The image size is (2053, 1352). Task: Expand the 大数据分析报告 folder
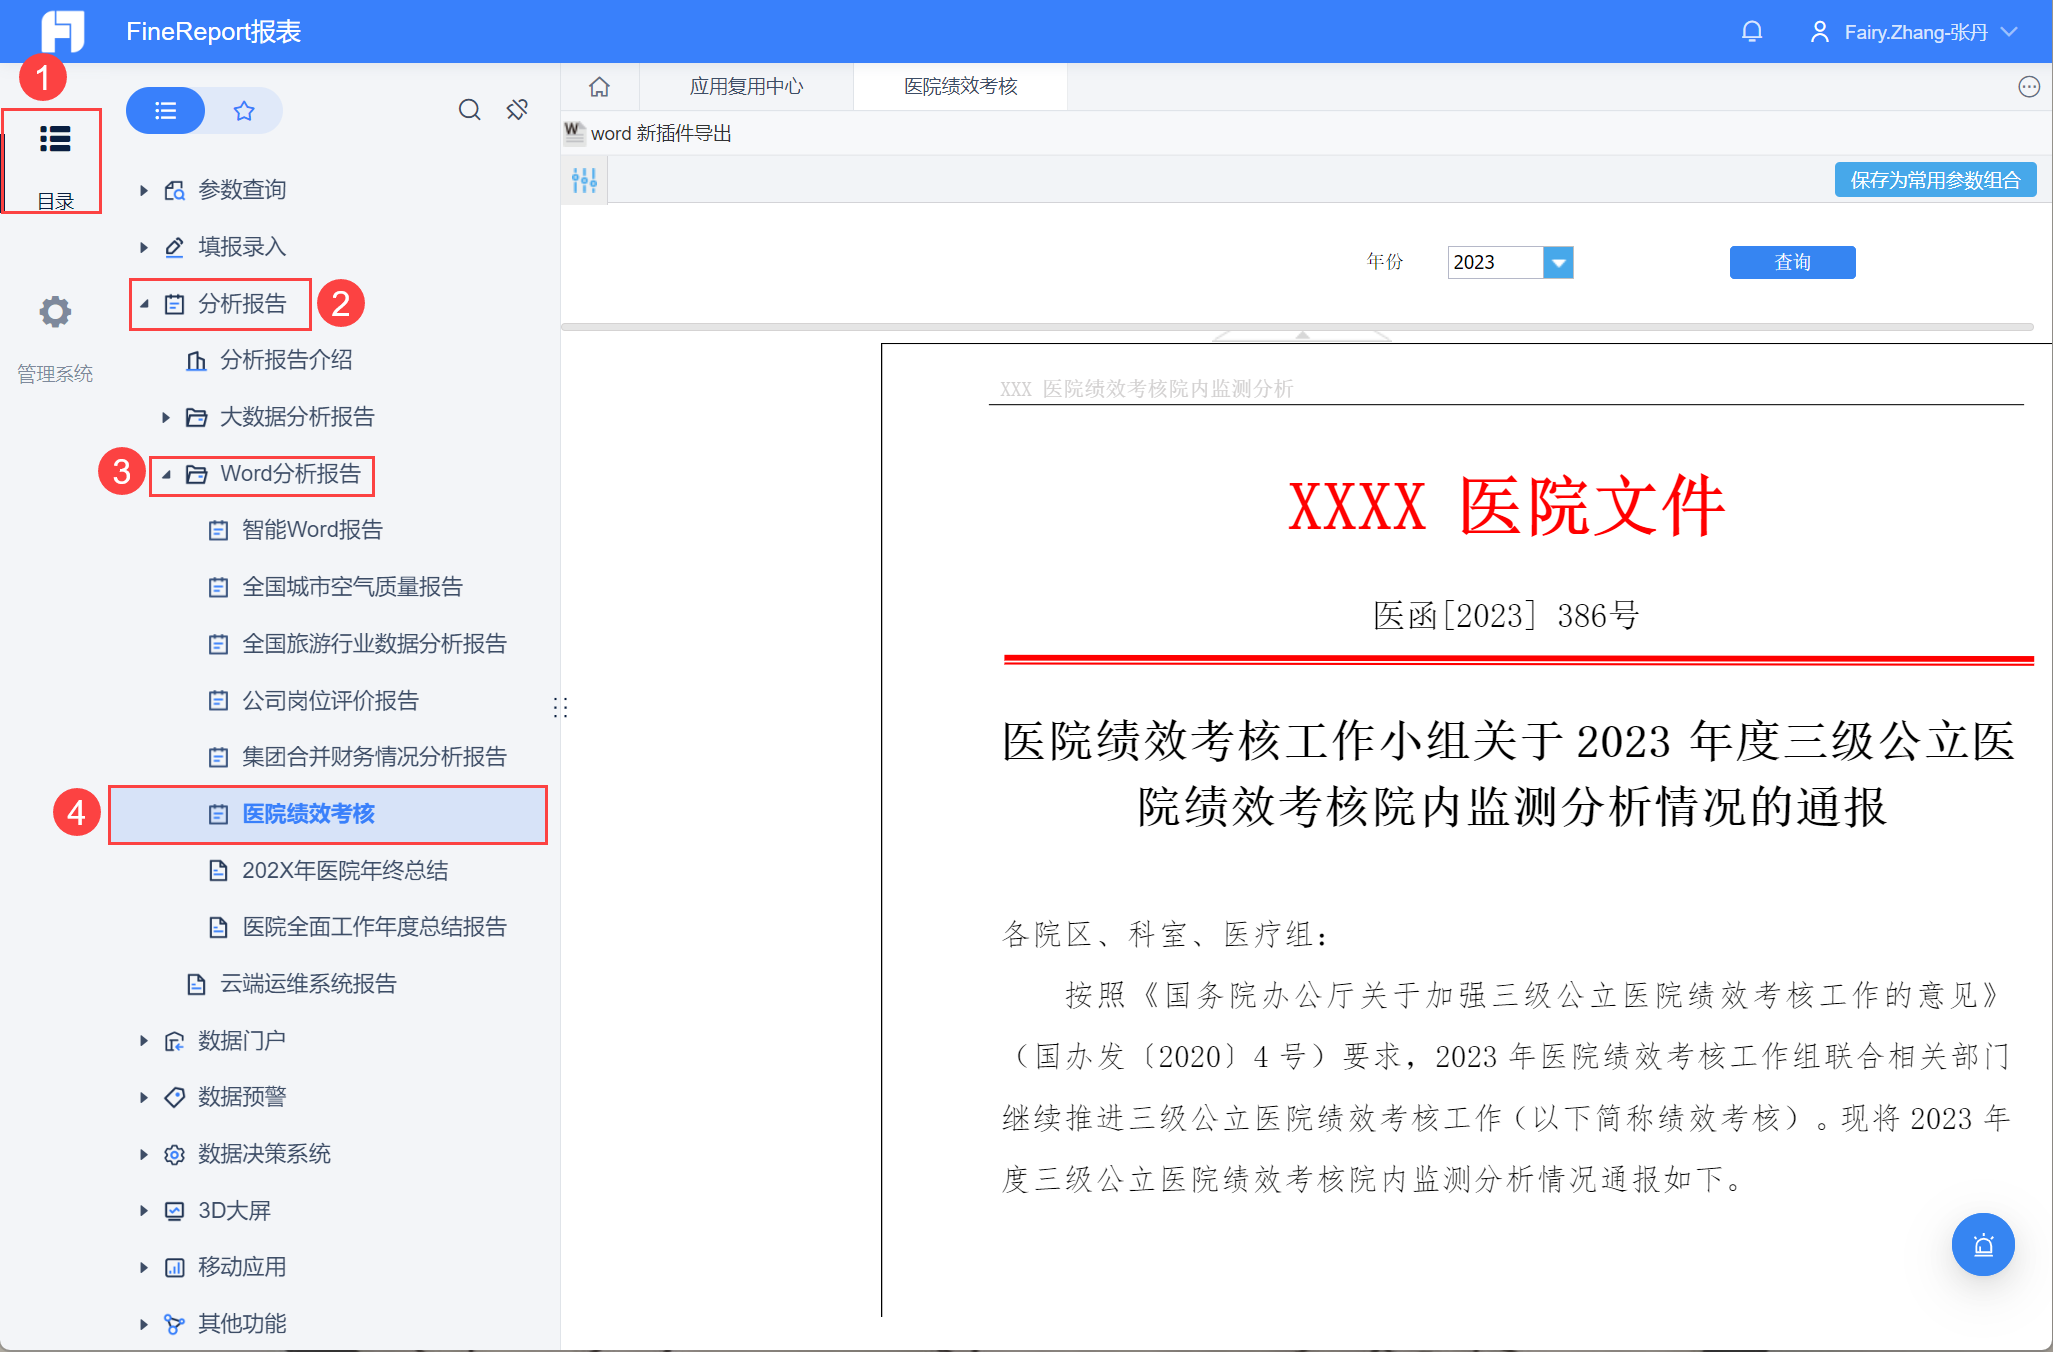(166, 417)
